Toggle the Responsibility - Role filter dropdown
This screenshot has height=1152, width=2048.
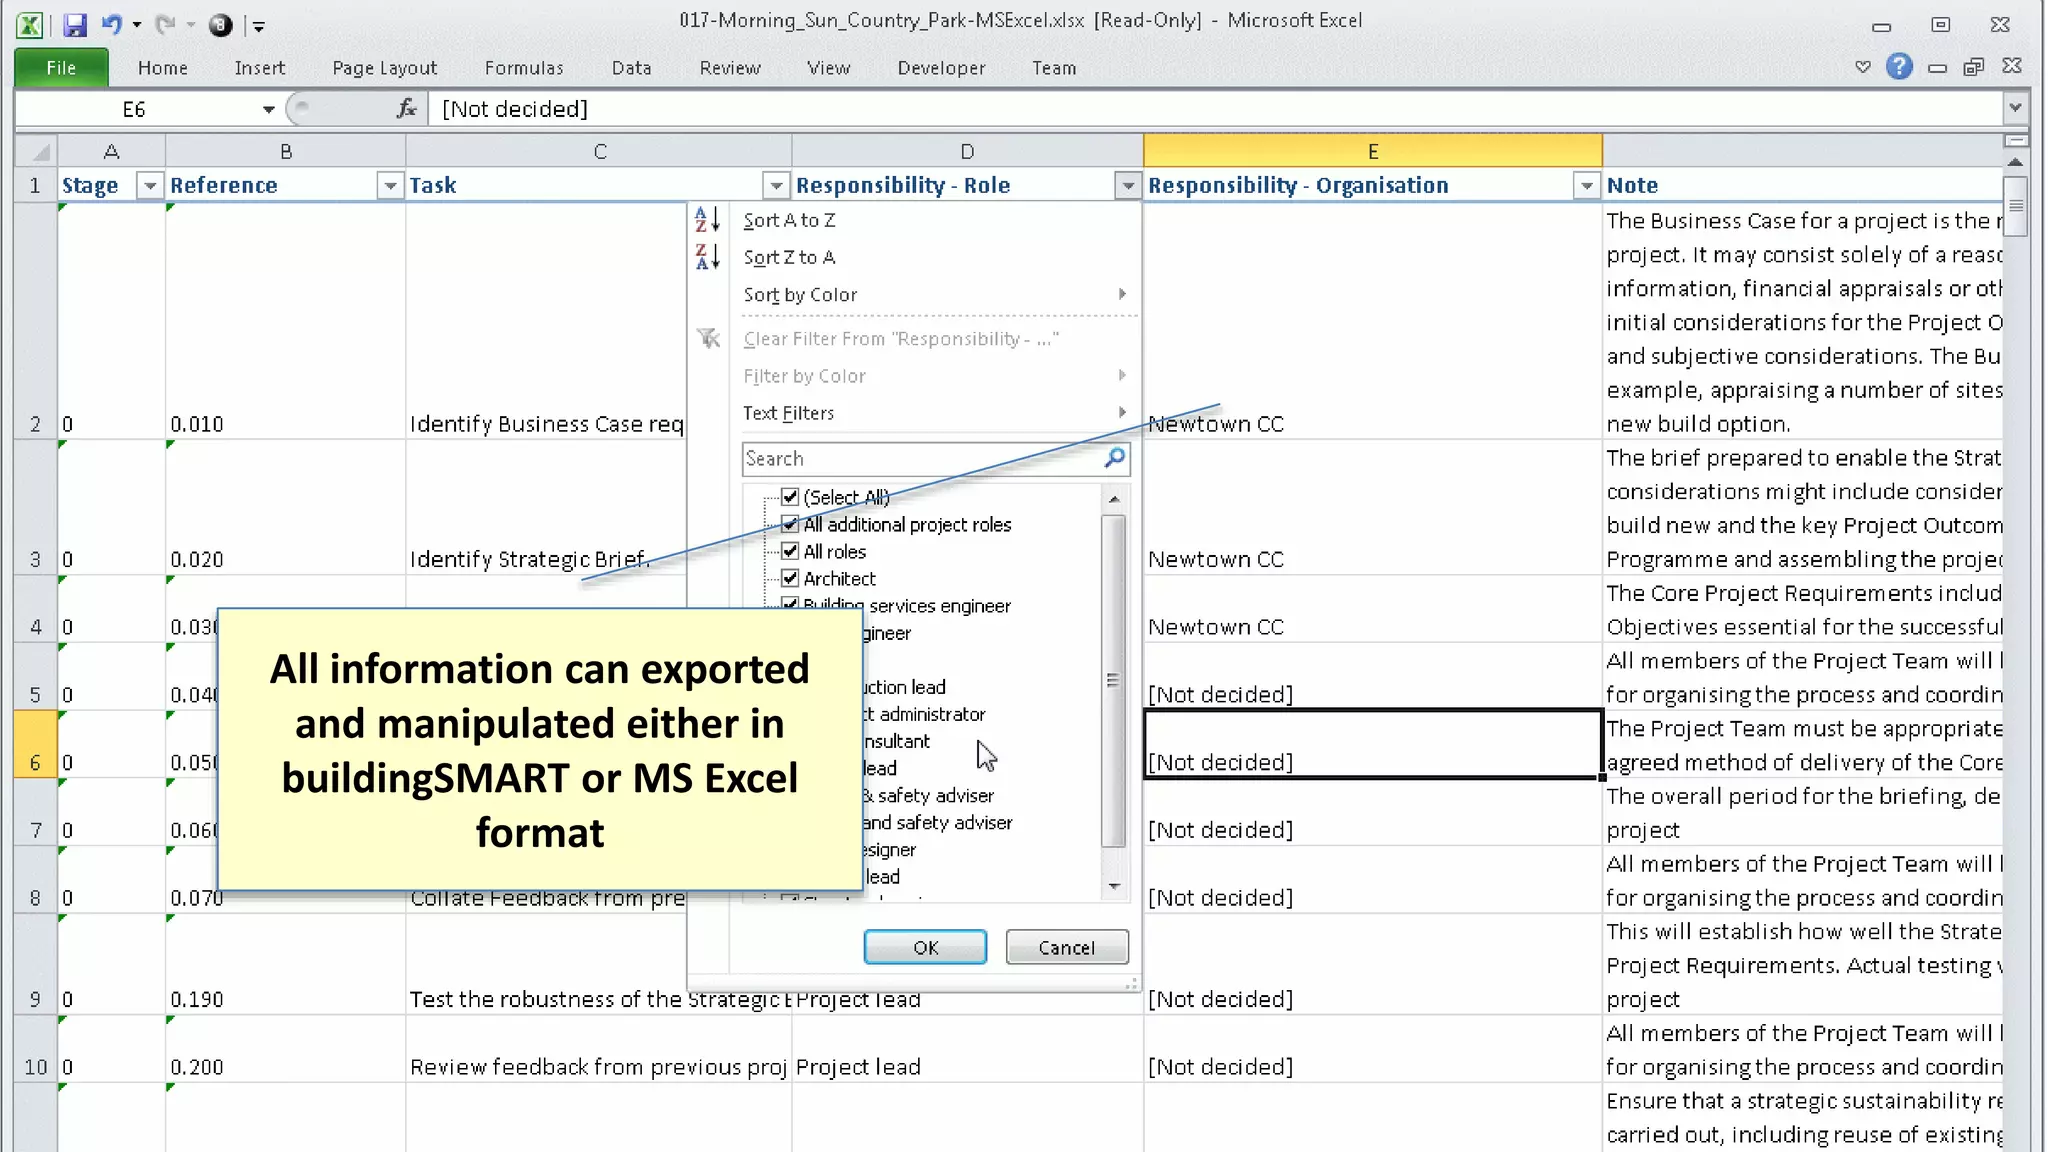1128,186
